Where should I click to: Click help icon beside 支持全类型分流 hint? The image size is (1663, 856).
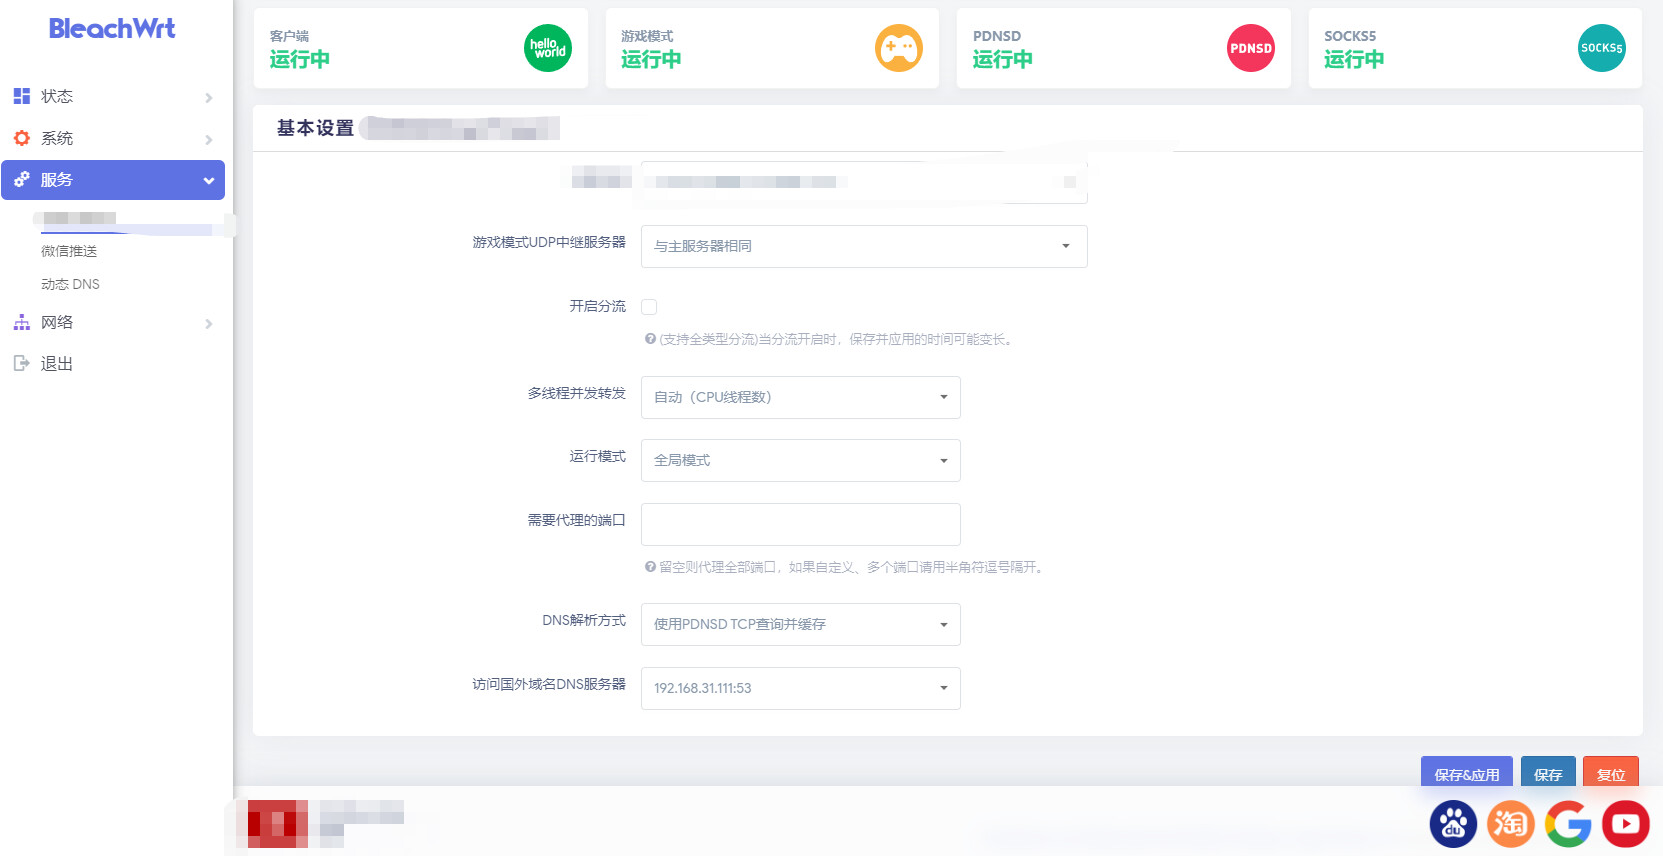(x=650, y=339)
